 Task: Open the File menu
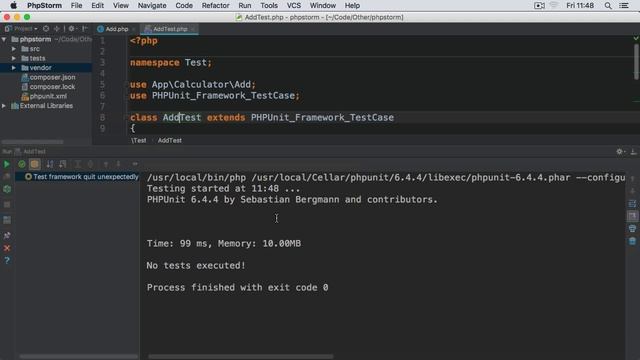76,6
